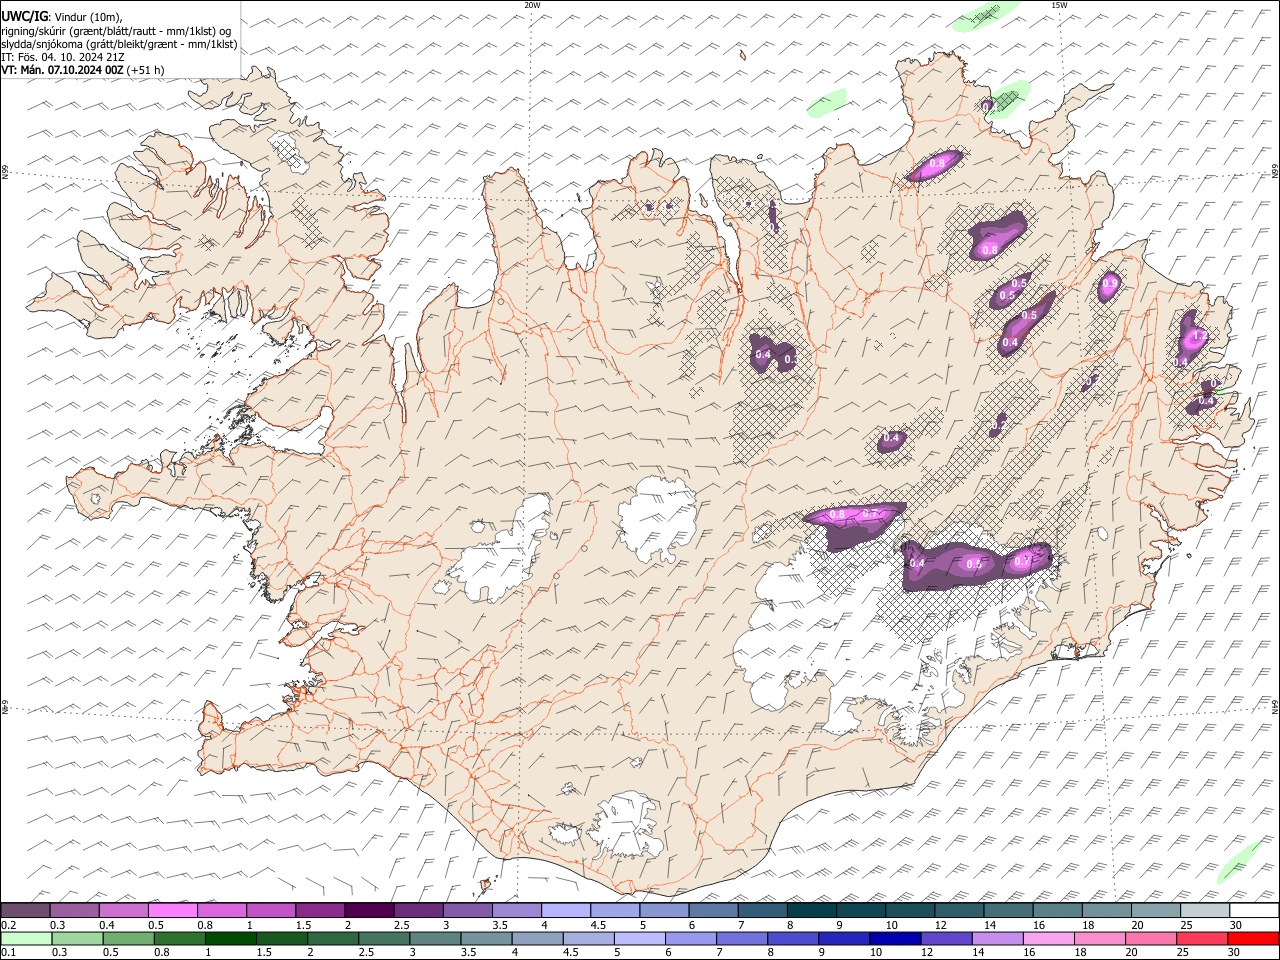Click the 0.2 dark mauve swatch, snow legend
The image size is (1280, 960).
click(x=25, y=910)
